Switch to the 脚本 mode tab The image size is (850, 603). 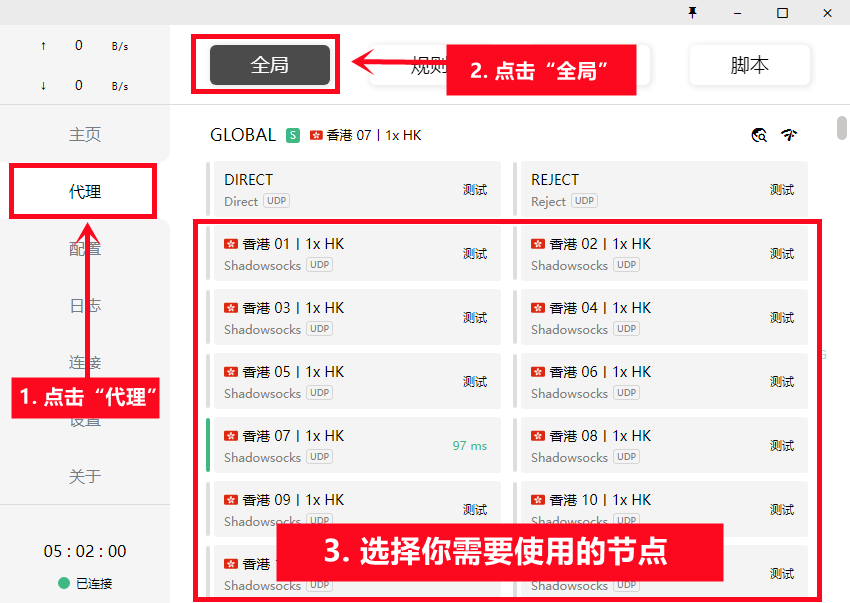(749, 65)
